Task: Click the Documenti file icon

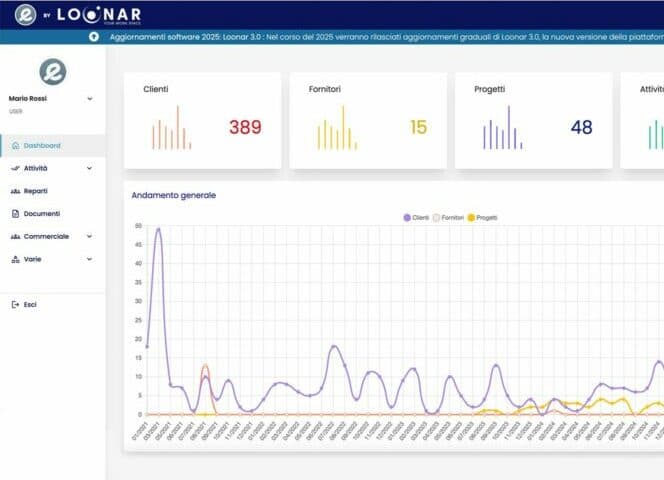Action: pos(15,214)
